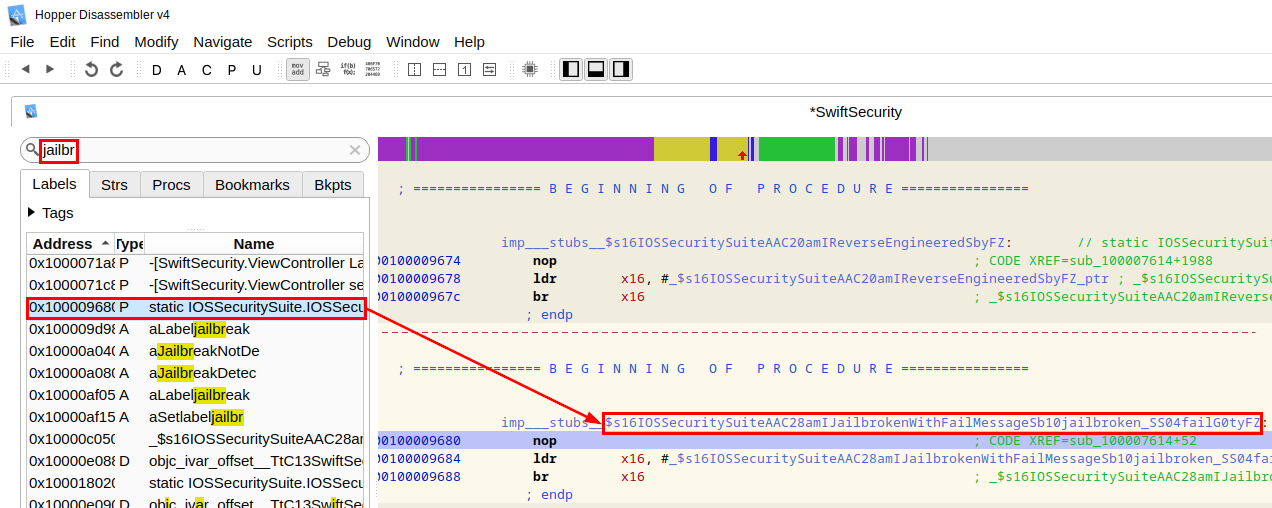
Task: Go back with the left arrow
Action: 26,69
